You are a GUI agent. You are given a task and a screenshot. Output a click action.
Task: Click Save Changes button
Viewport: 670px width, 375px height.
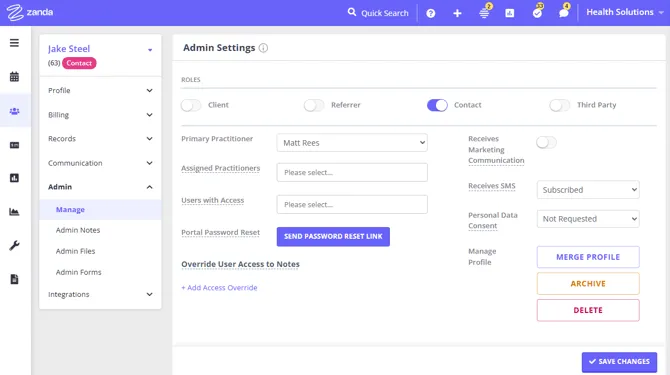[x=619, y=362]
